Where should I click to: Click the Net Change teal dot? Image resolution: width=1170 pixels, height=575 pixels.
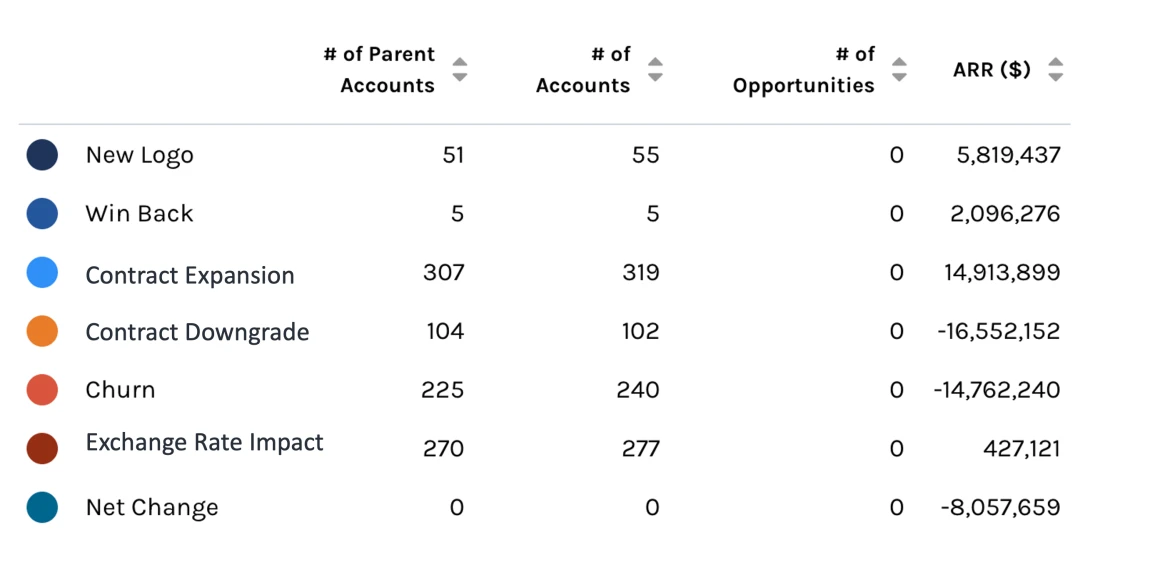tap(42, 507)
